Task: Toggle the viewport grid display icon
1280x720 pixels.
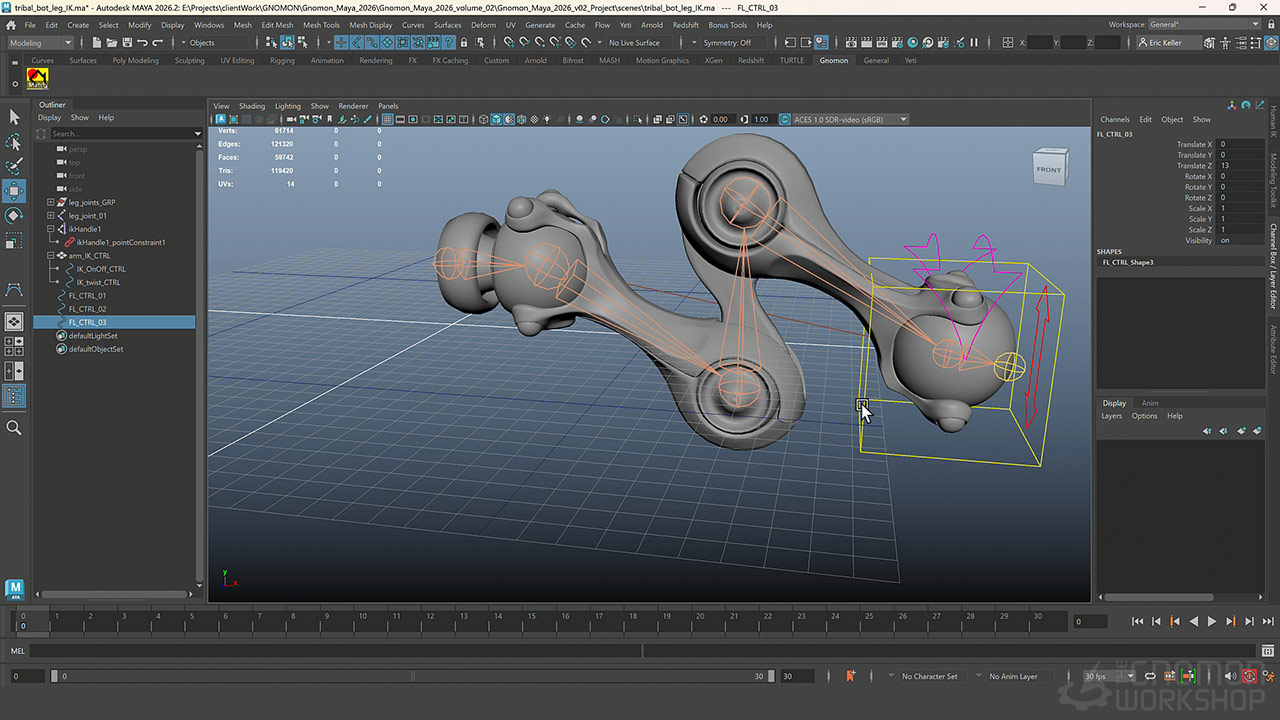Action: [387, 120]
